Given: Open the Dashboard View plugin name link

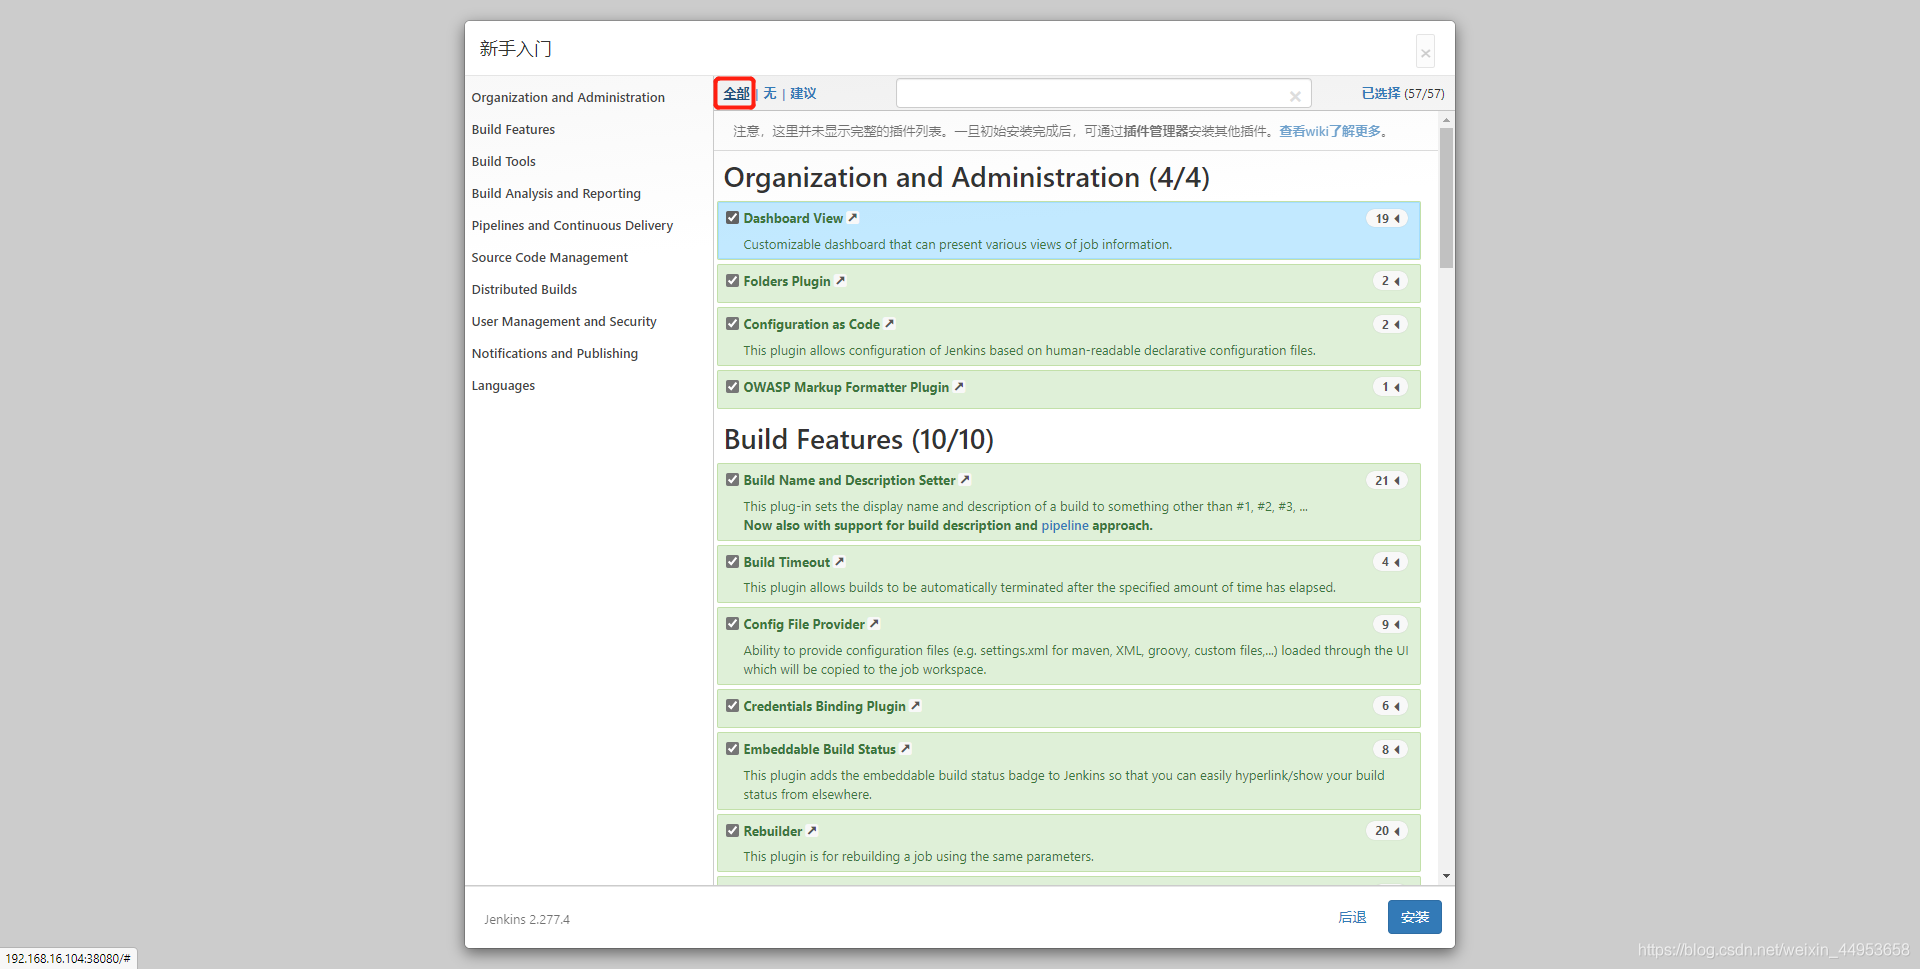Looking at the screenshot, I should point(793,218).
